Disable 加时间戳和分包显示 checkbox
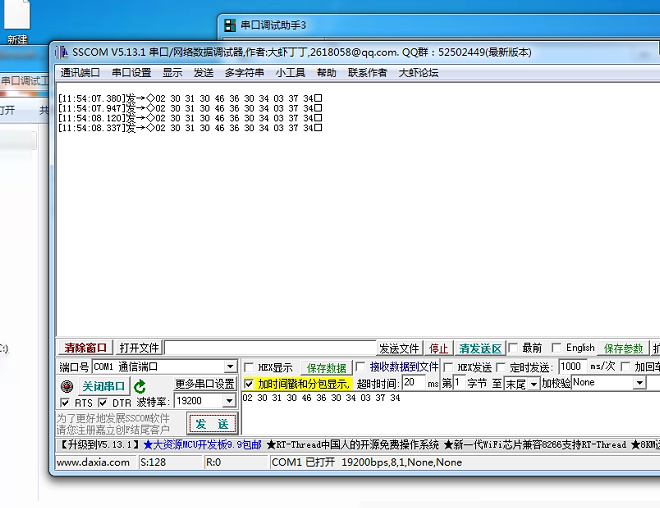The height and width of the screenshot is (508, 660). pos(250,384)
